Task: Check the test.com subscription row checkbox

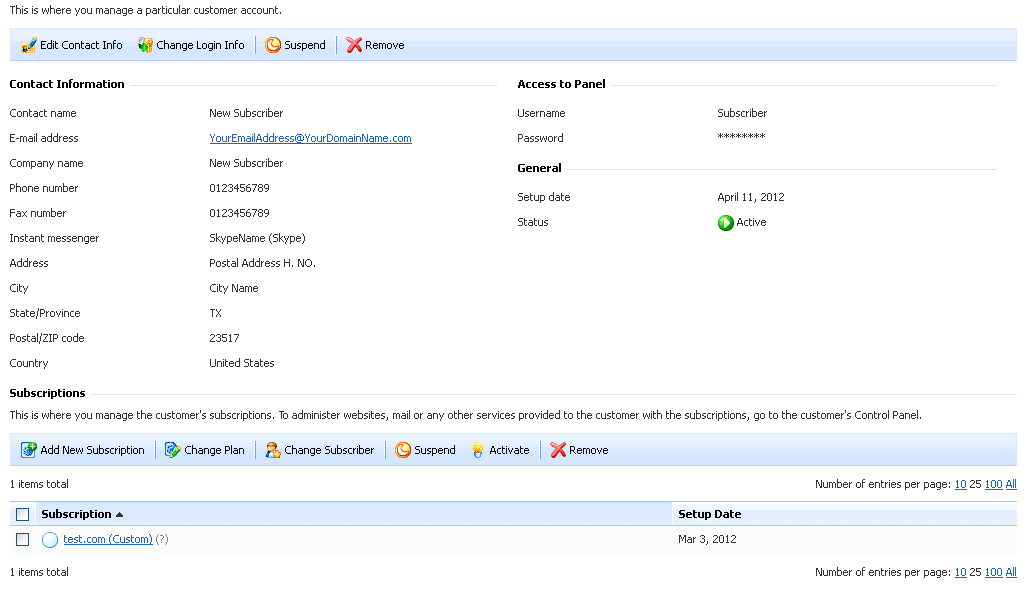Action: 23,540
